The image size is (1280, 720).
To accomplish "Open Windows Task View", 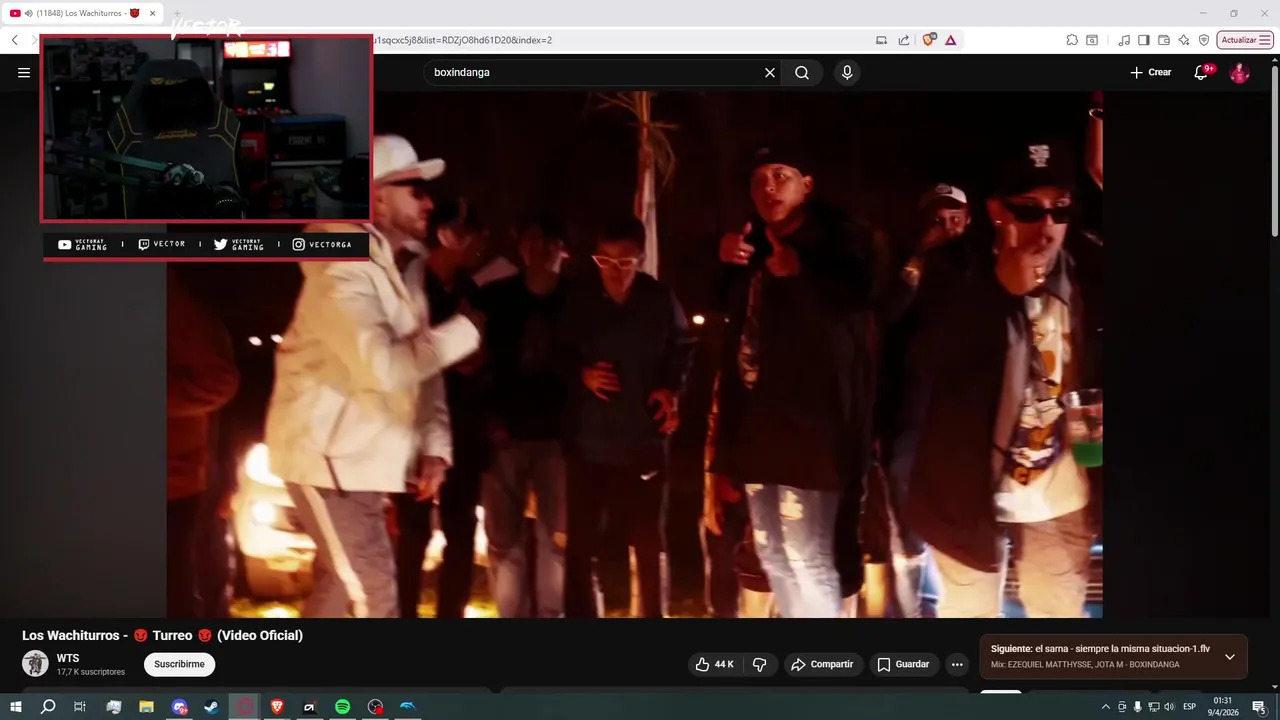I will pyautogui.click(x=80, y=707).
